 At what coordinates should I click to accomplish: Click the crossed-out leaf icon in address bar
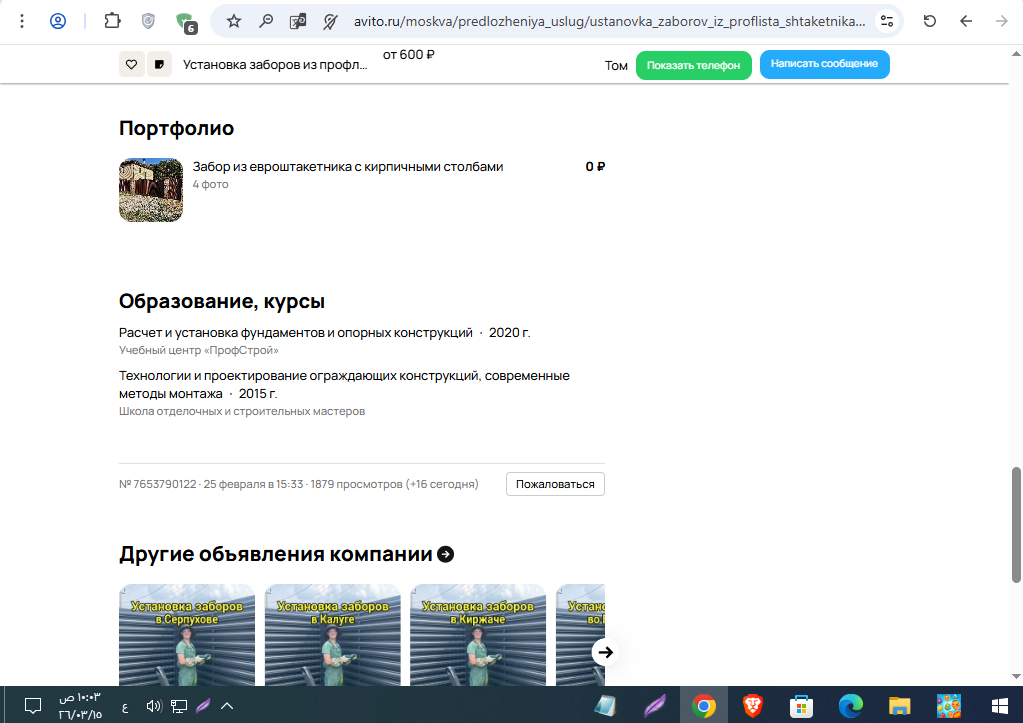331,22
